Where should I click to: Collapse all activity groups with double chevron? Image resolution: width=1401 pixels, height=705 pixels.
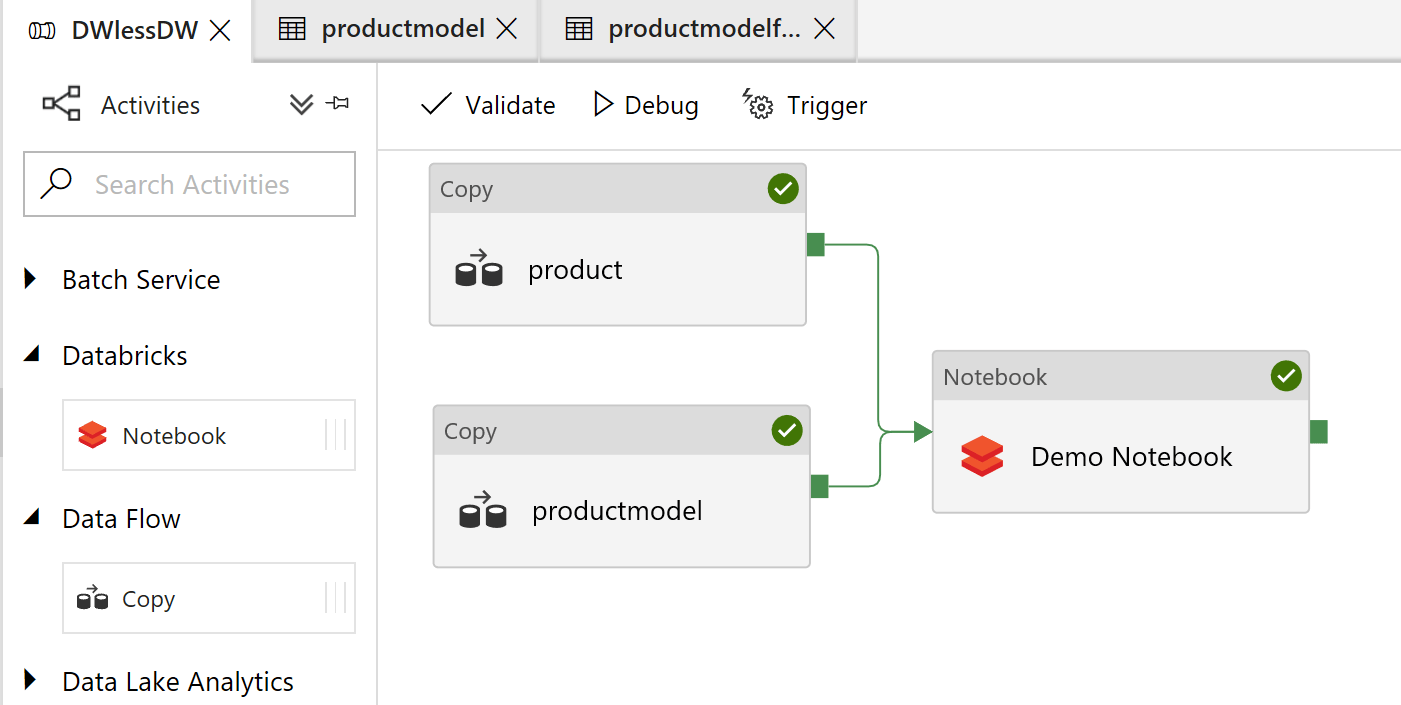(x=301, y=104)
